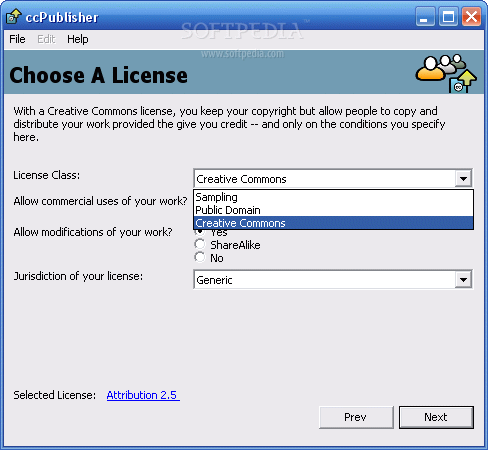Open the Attribution 2.5 license link
The width and height of the screenshot is (488, 450).
(143, 395)
